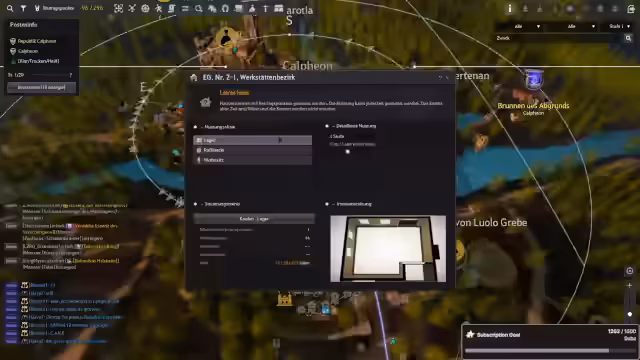Click the horseshoe-shaped icon in top toolbar
The width and height of the screenshot is (640, 360).
pos(225,8)
